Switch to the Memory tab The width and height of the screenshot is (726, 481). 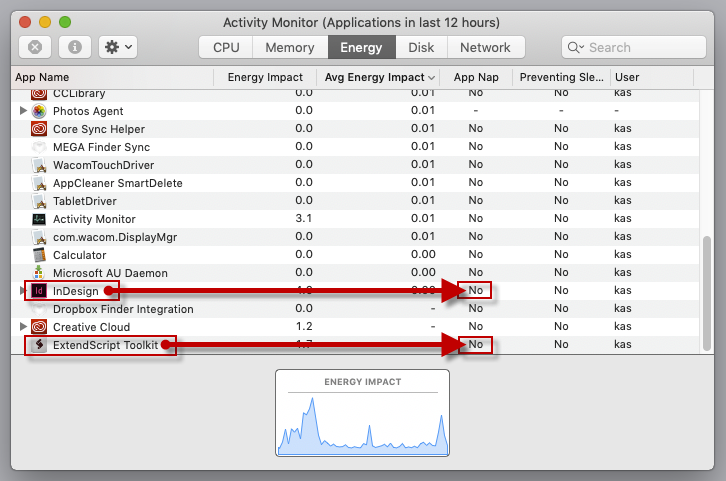[290, 47]
